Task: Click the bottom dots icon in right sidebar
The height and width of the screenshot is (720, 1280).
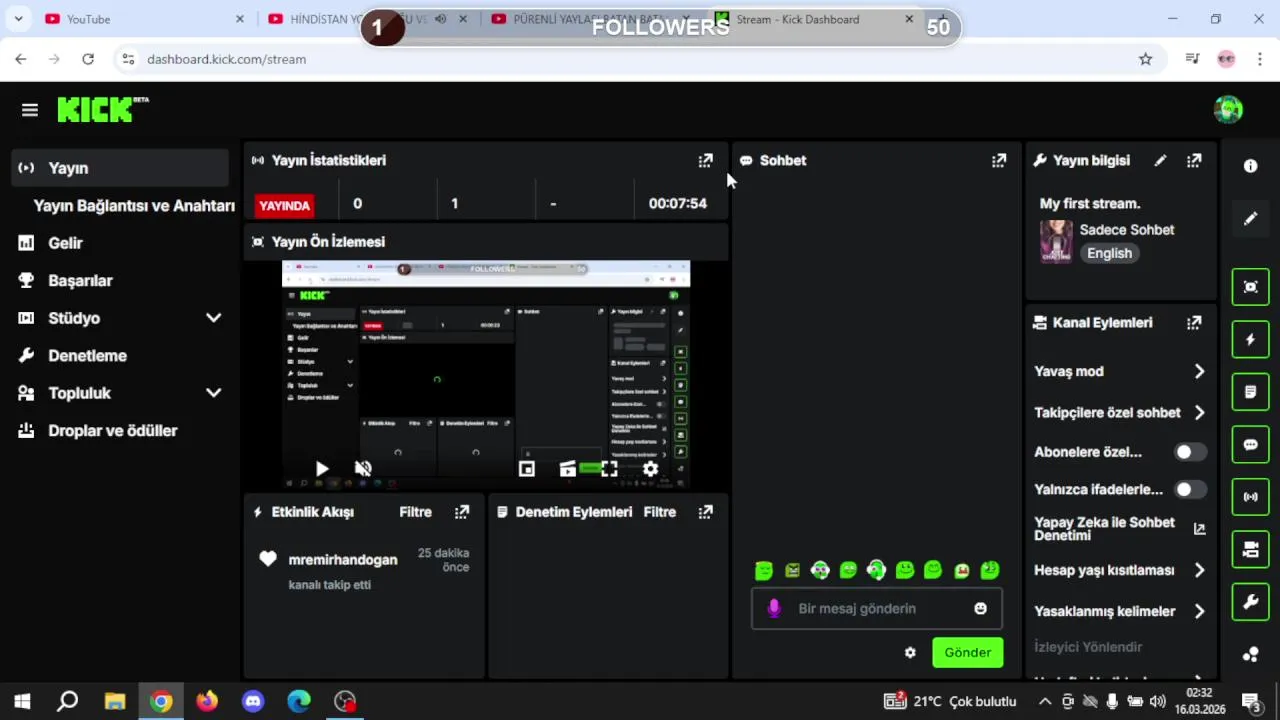Action: (x=1250, y=654)
